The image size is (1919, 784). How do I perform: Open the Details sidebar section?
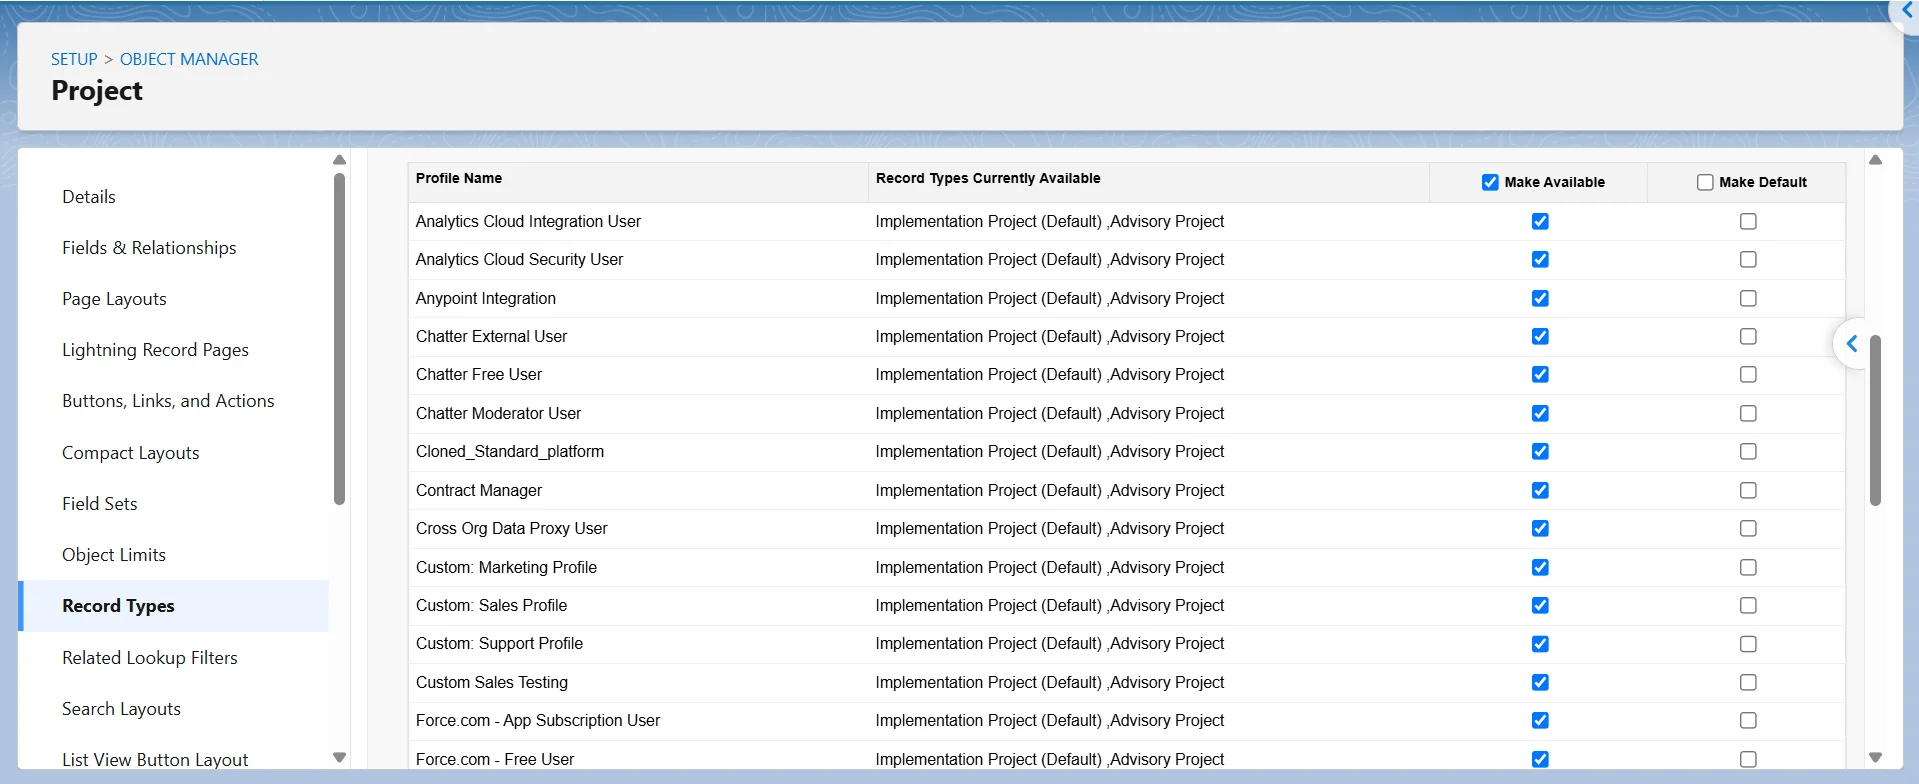point(89,197)
